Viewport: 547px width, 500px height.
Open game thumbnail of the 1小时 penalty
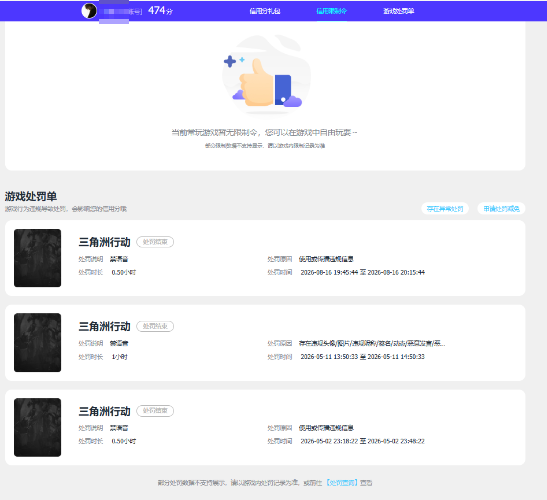coord(37,342)
